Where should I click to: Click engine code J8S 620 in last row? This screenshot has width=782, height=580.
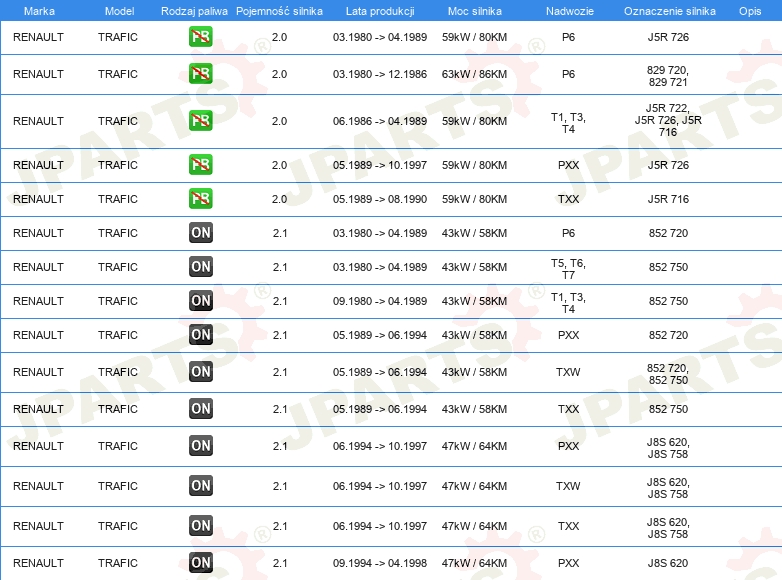tap(668, 563)
